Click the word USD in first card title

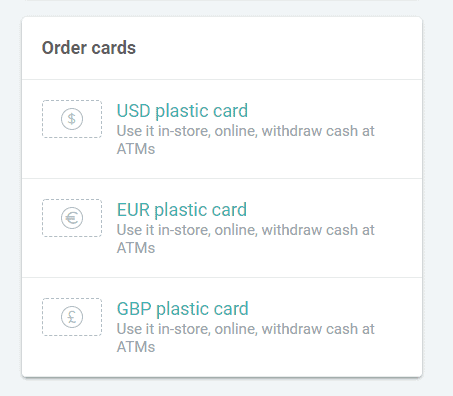[x=134, y=111]
